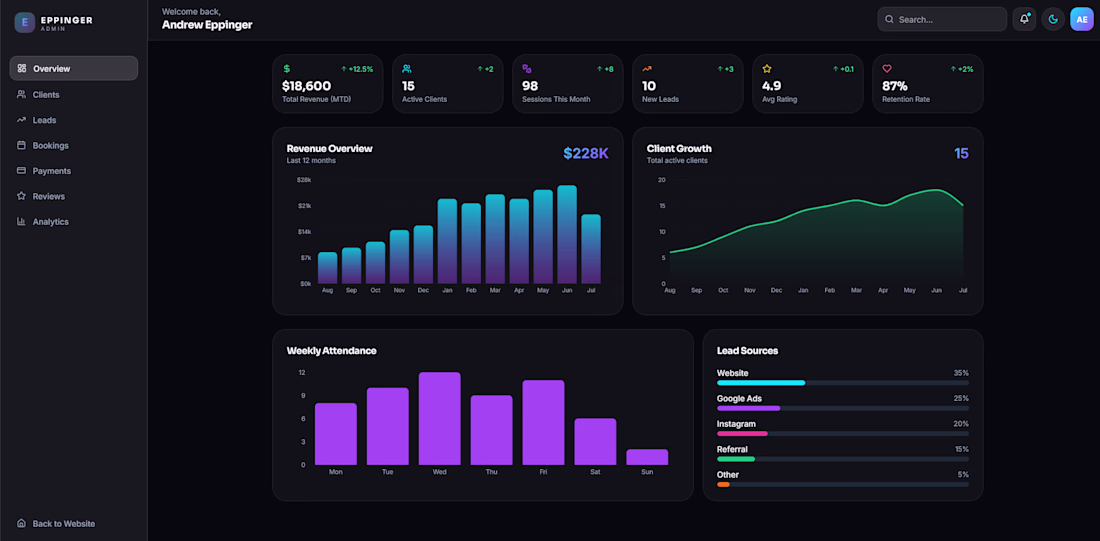Click the Revenue Overview chart title
Image resolution: width=1100 pixels, height=541 pixels.
coord(330,149)
